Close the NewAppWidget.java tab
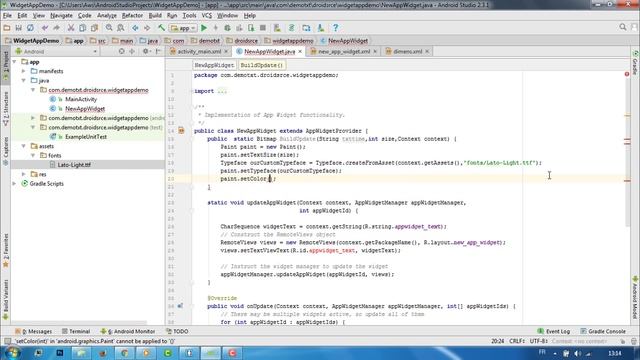The height and width of the screenshot is (360, 640). pos(300,51)
